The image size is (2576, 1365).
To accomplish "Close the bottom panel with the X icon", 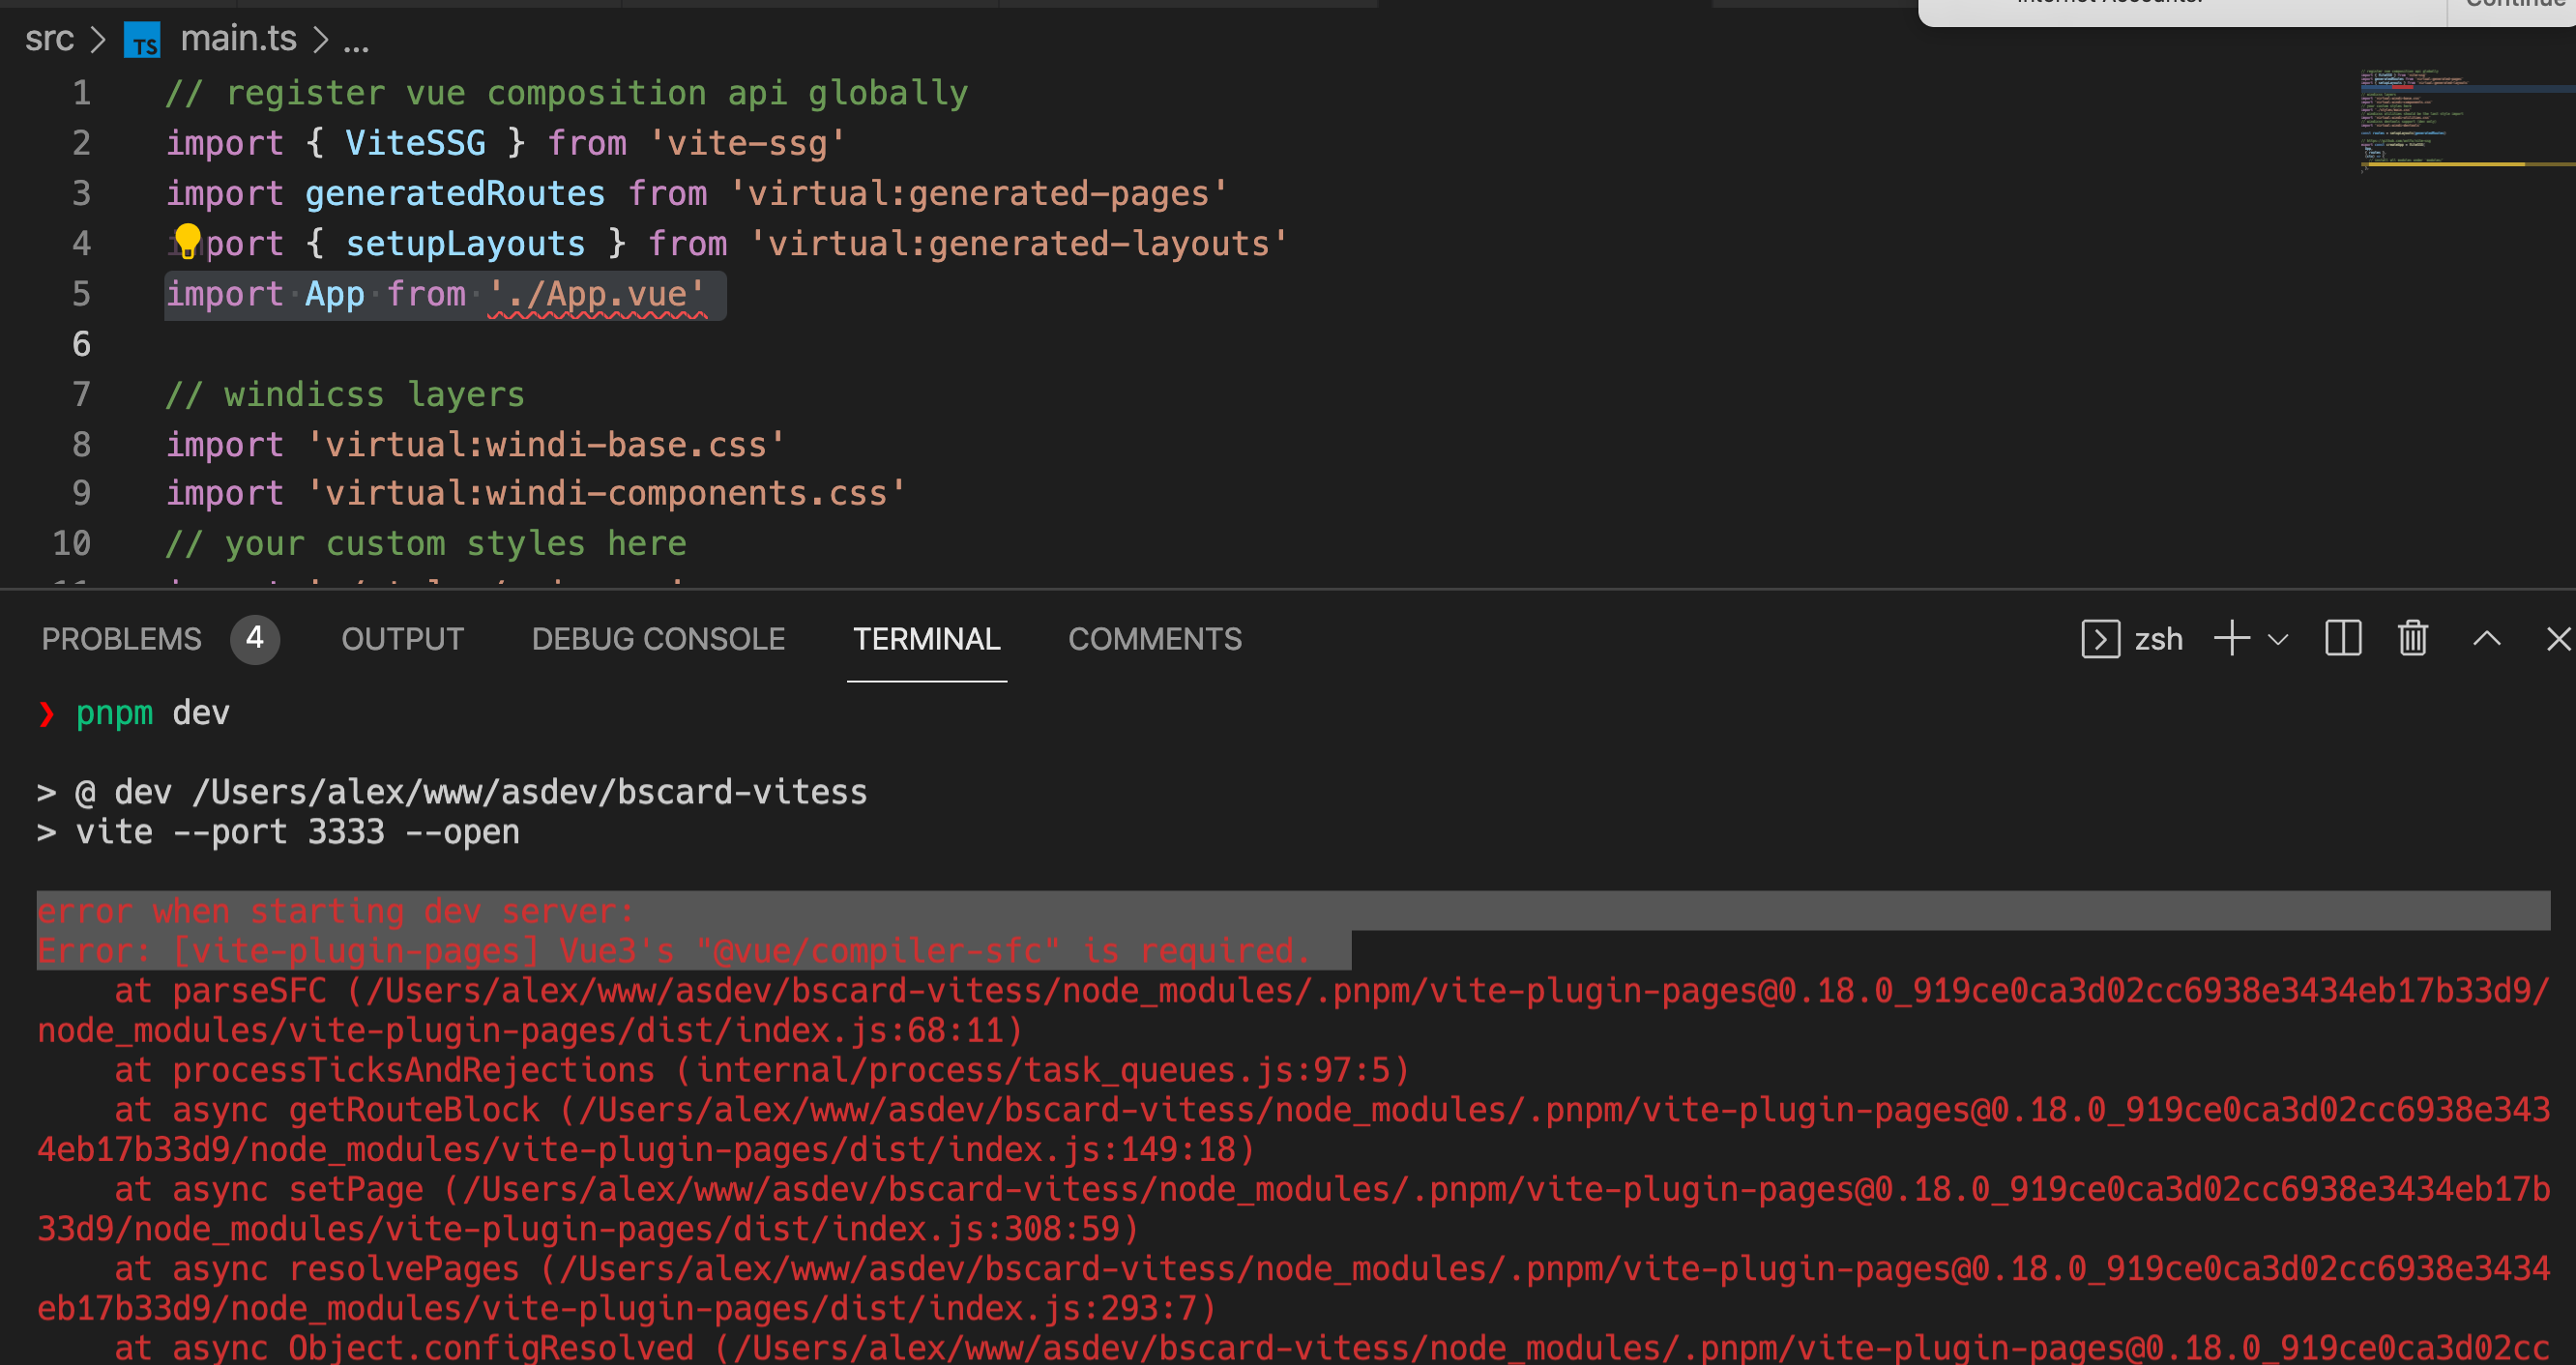I will [x=2558, y=639].
